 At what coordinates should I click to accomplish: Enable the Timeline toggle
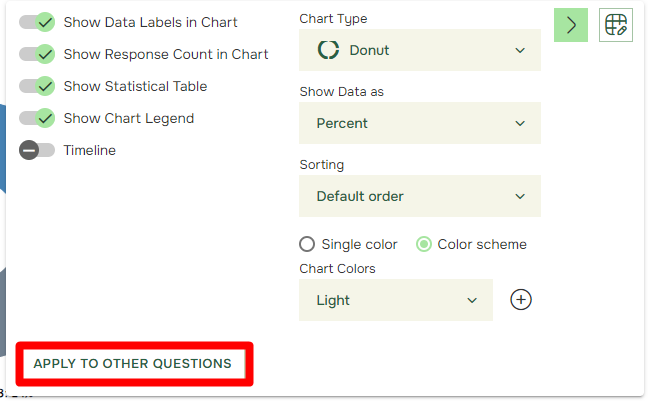click(x=37, y=150)
